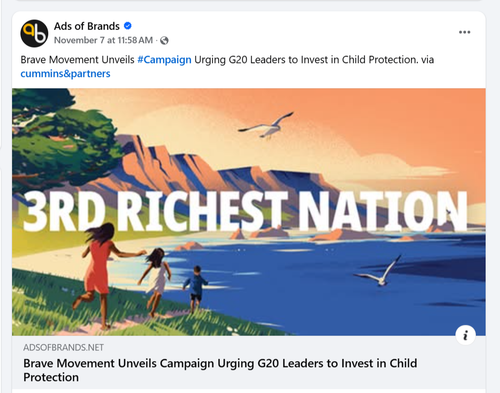Click the blue verified badge
Screen dimensions: 500x393
[128, 26]
